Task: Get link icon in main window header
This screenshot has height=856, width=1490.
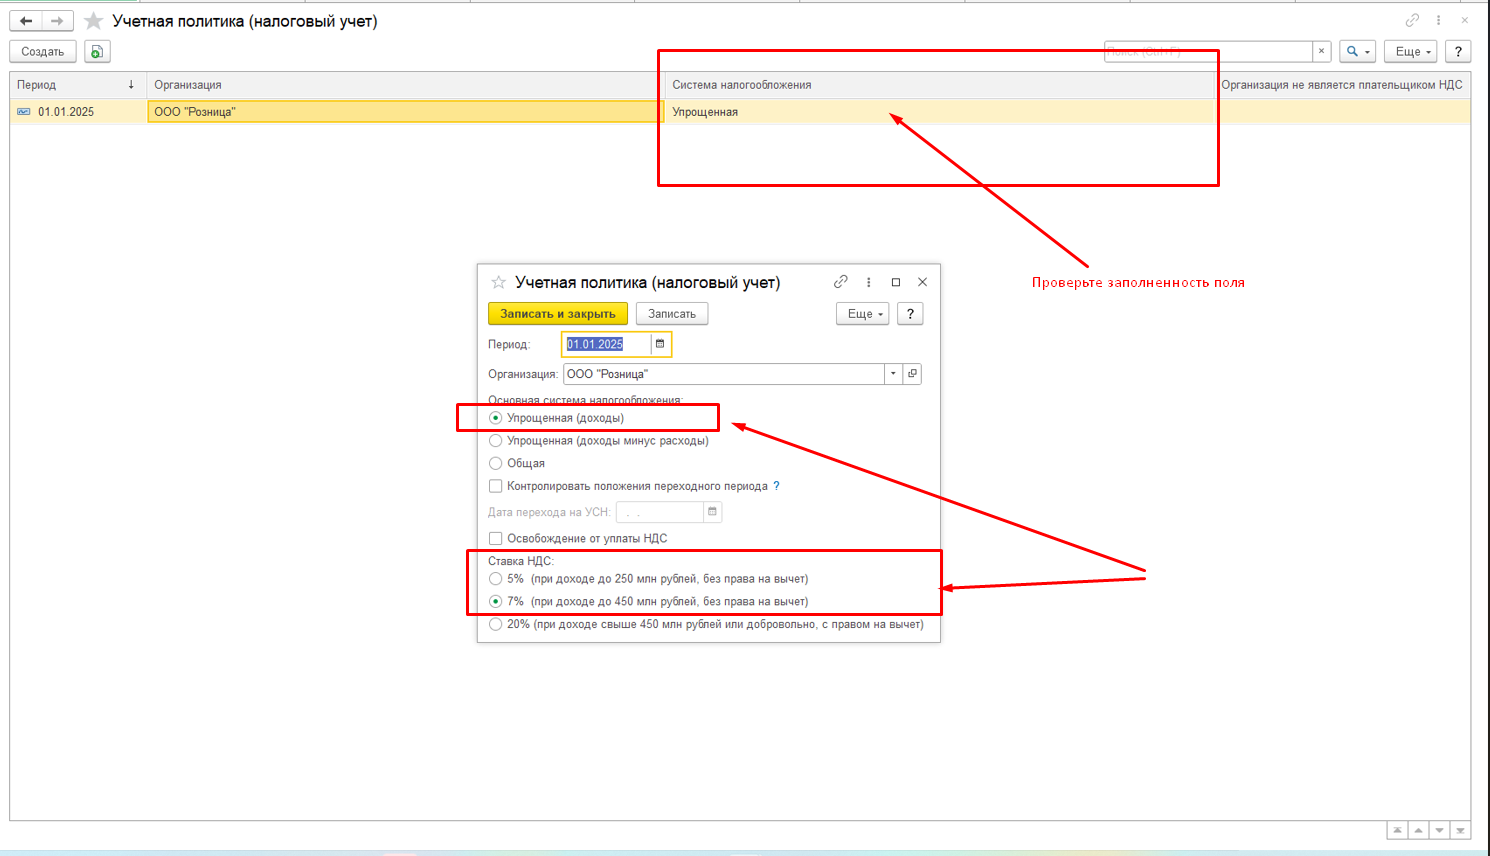Action: pyautogui.click(x=1412, y=20)
